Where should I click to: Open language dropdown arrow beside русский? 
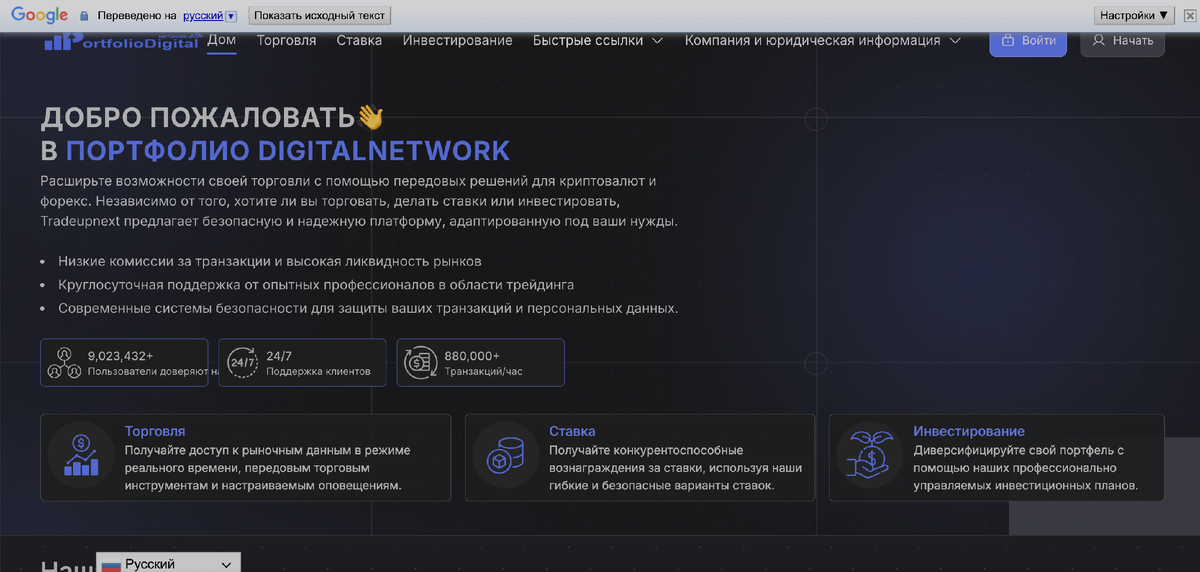[232, 16]
